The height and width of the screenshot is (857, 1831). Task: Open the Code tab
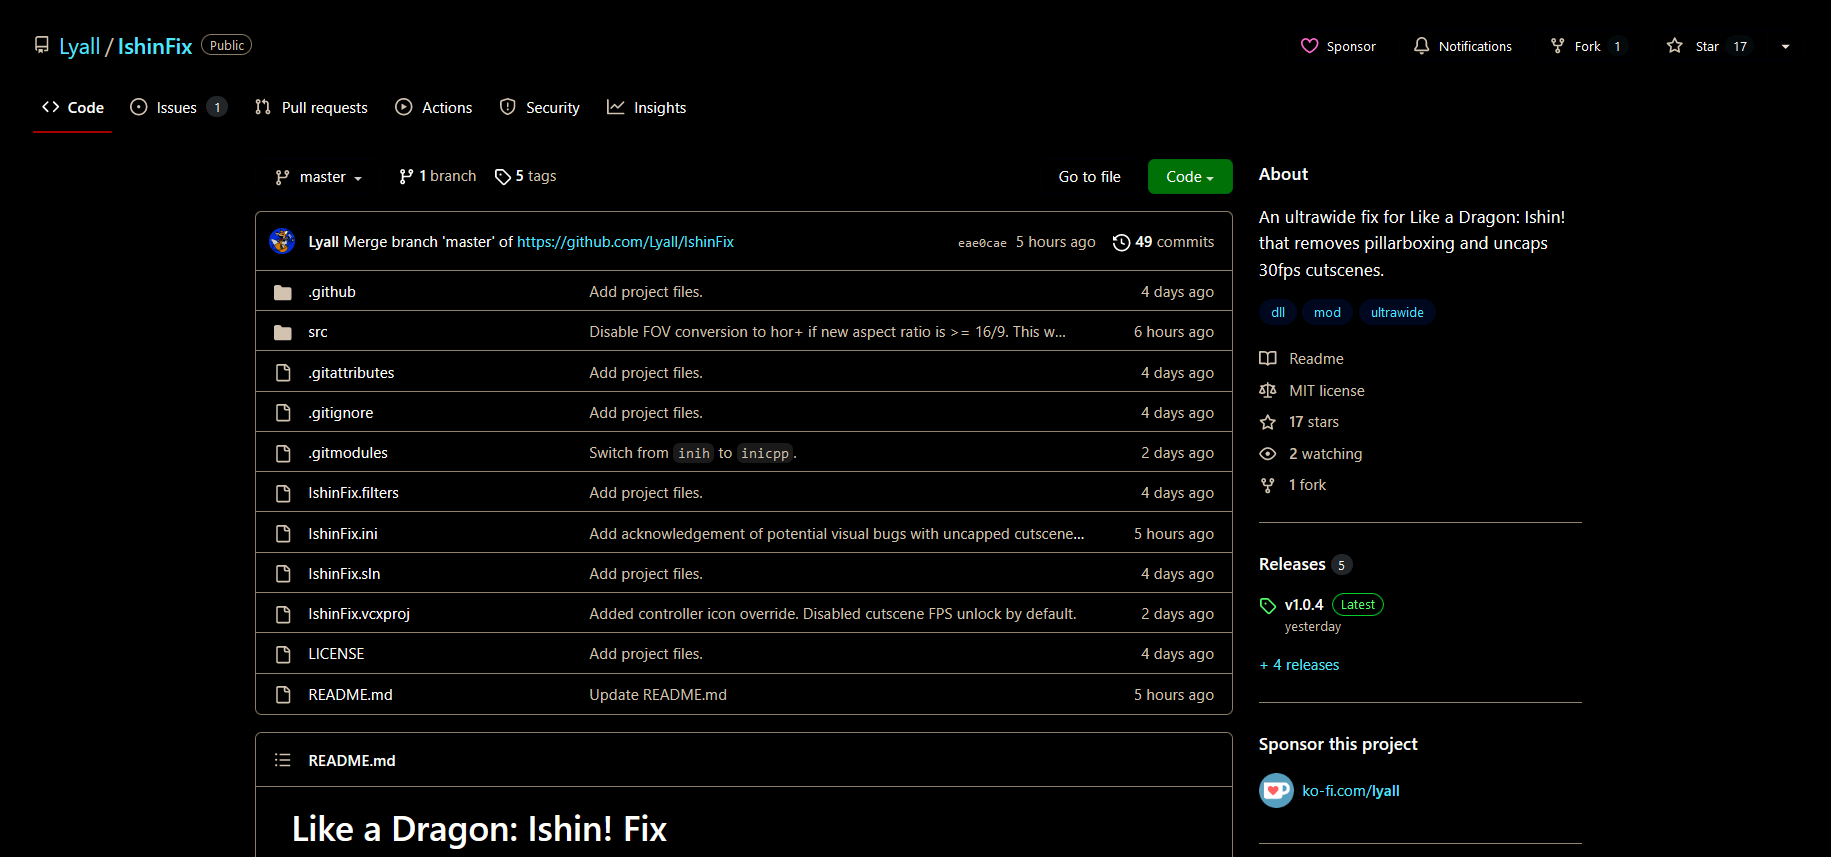pos(73,107)
